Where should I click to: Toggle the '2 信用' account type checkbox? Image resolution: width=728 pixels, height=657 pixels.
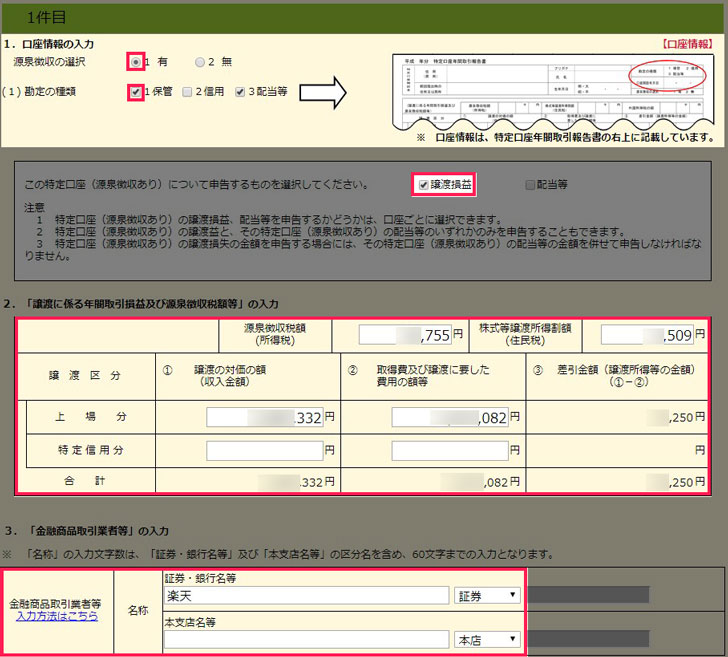[185, 92]
